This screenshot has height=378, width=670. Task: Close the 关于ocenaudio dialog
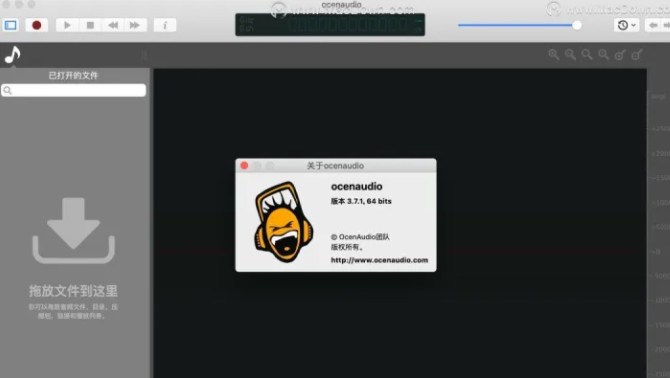244,165
